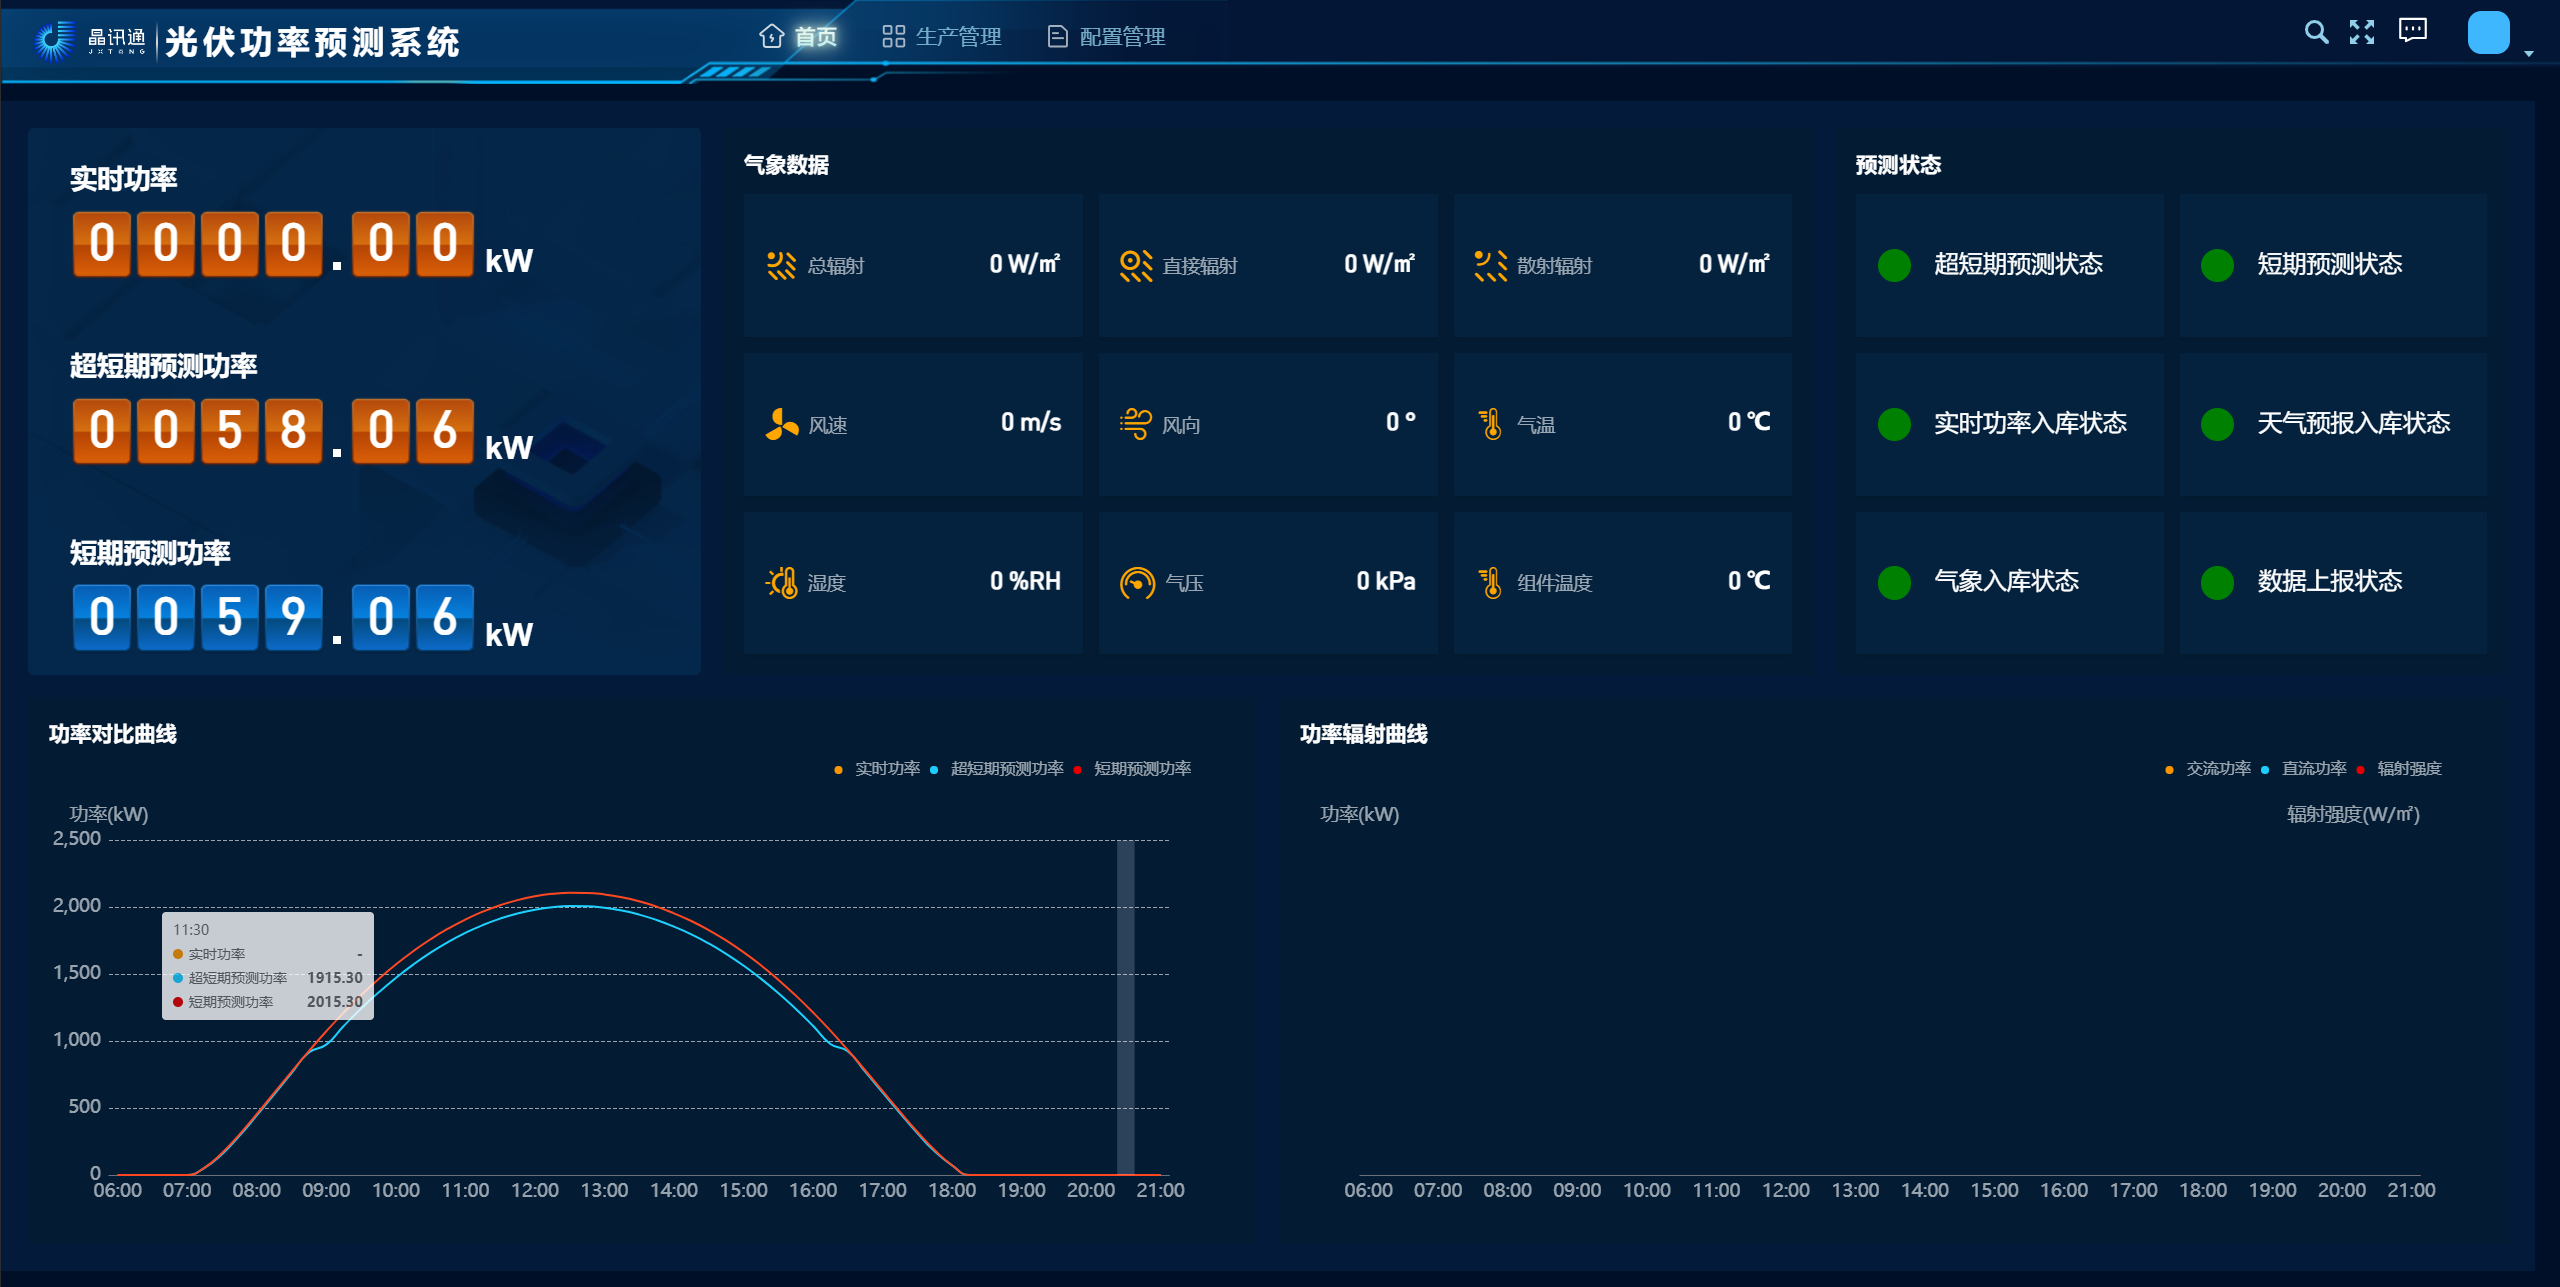Screen dimensions: 2560x1287
Task: Toggle 辐射强度 legend in radiation chart
Action: tap(2408, 769)
